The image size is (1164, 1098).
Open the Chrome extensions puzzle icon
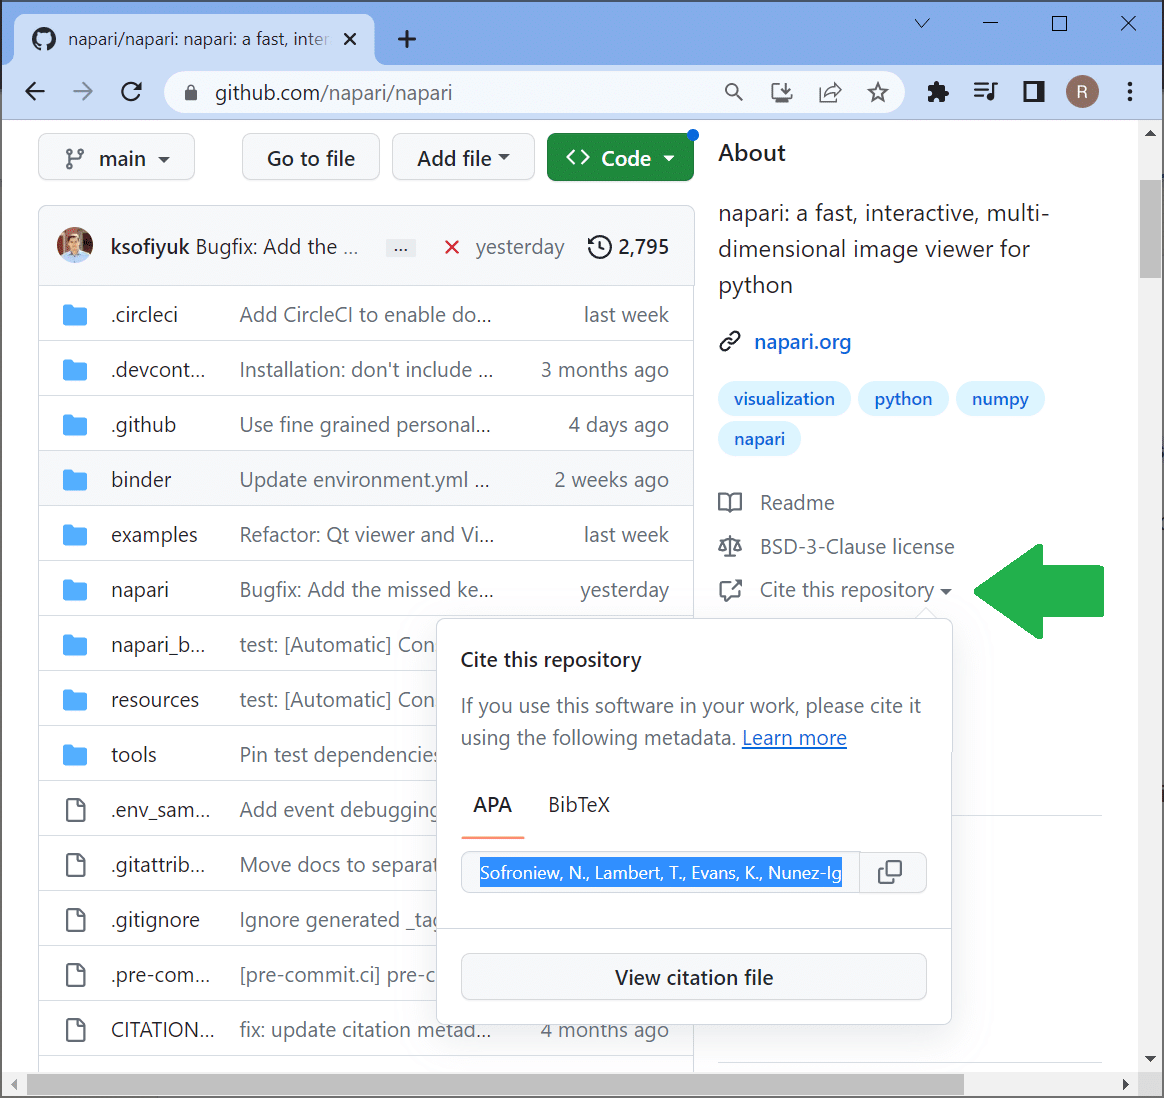(937, 93)
